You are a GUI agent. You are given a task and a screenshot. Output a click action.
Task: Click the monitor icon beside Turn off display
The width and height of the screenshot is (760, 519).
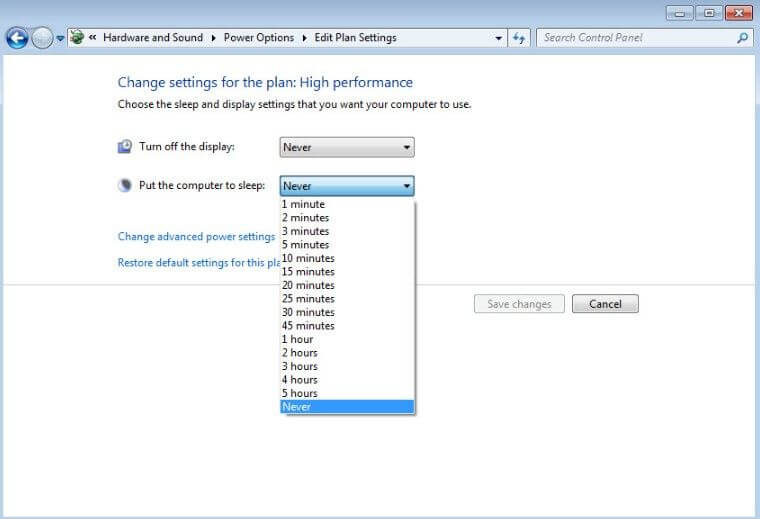(x=125, y=147)
